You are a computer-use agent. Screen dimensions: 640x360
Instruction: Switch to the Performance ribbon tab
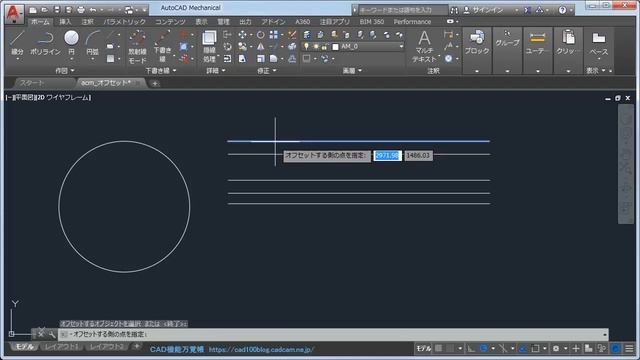point(412,22)
